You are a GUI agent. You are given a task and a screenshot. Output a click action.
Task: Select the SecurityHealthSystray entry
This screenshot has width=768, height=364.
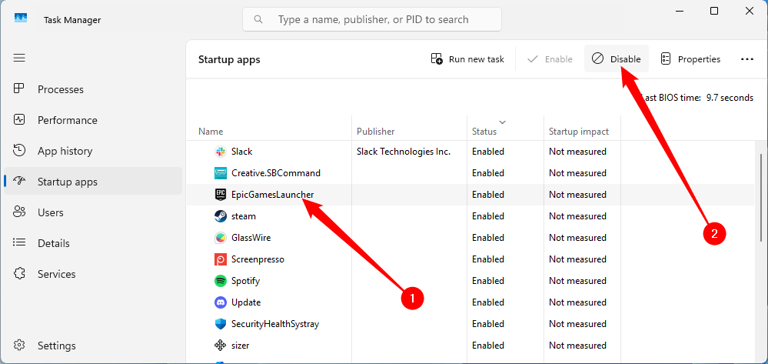point(275,324)
